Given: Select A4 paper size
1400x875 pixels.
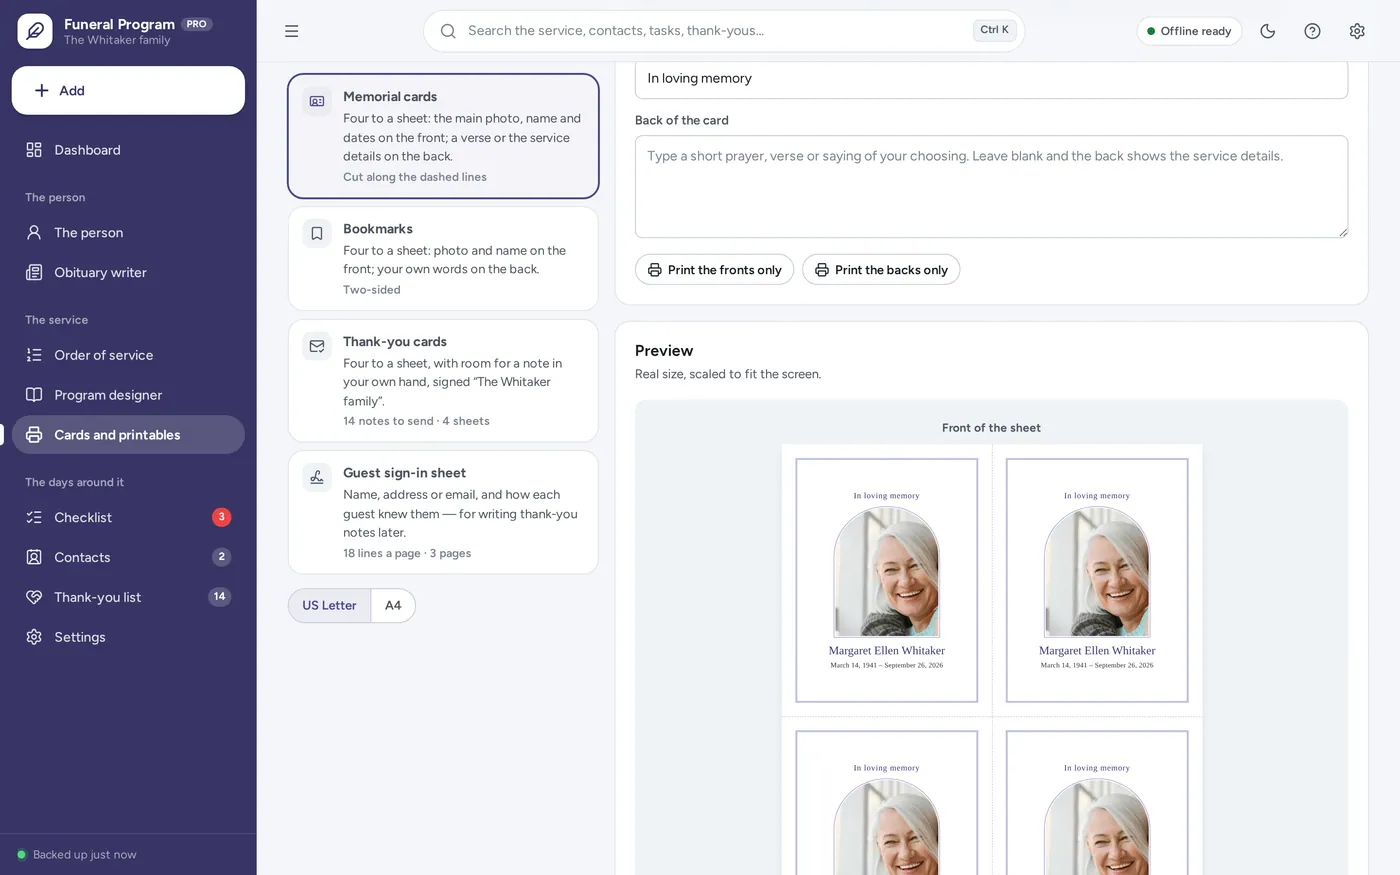Looking at the screenshot, I should 393,606.
